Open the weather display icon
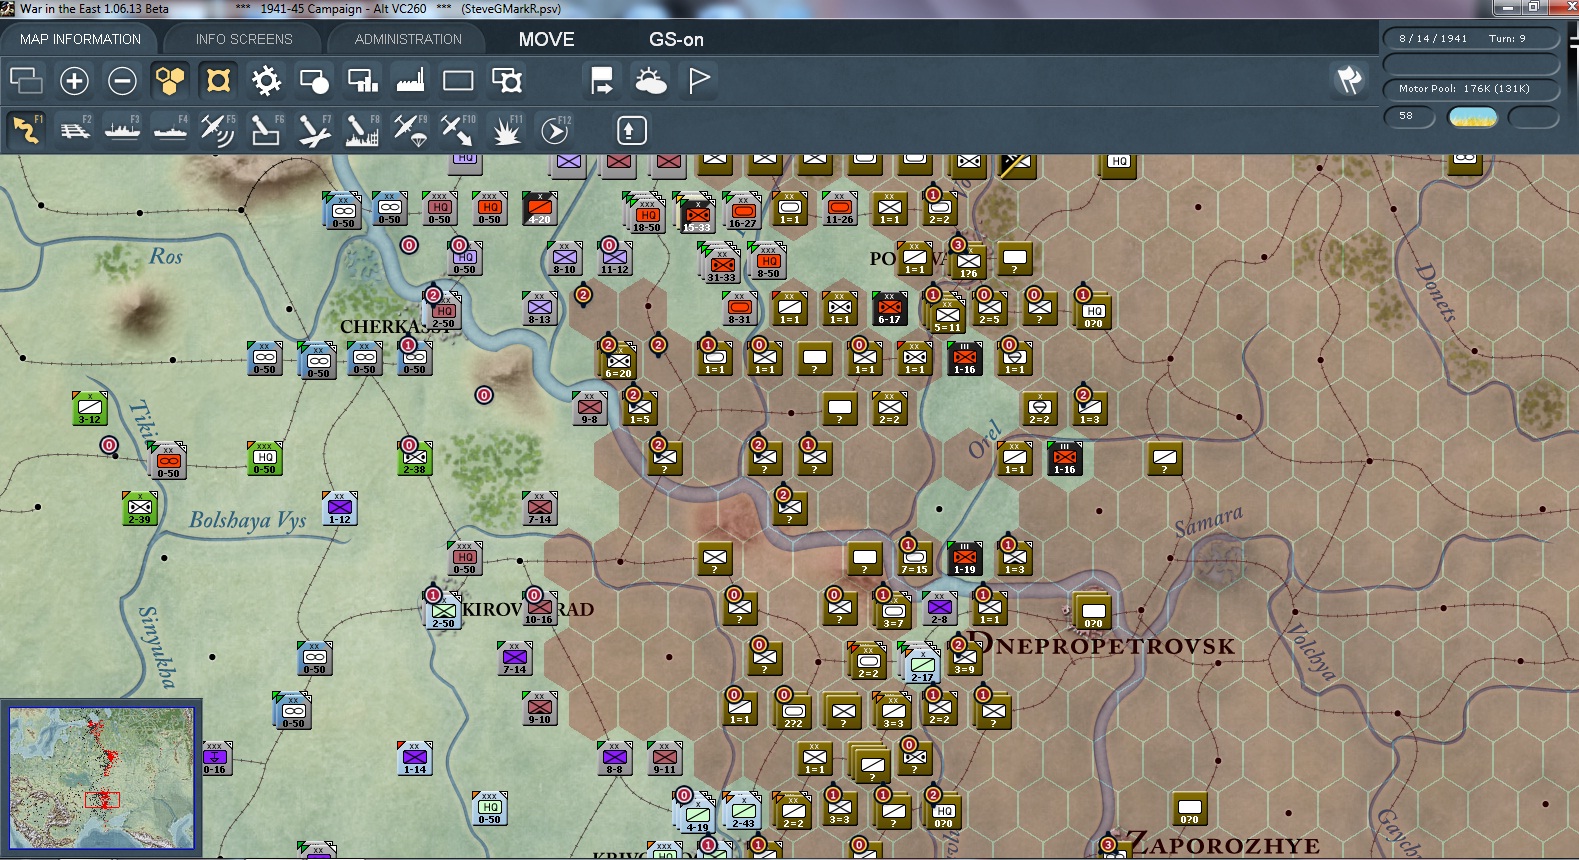The height and width of the screenshot is (860, 1579). (x=650, y=80)
